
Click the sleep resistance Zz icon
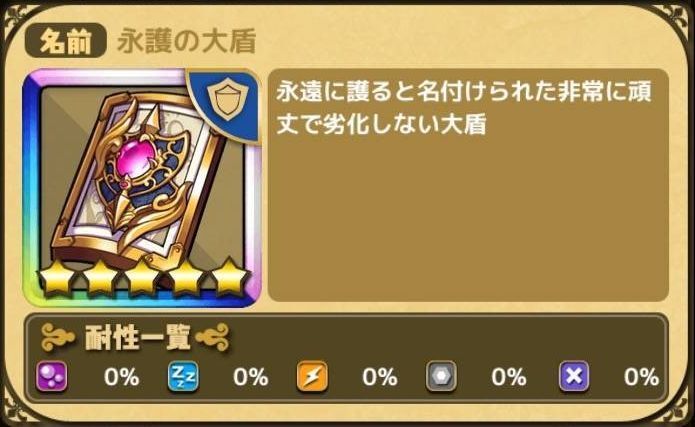coord(183,376)
